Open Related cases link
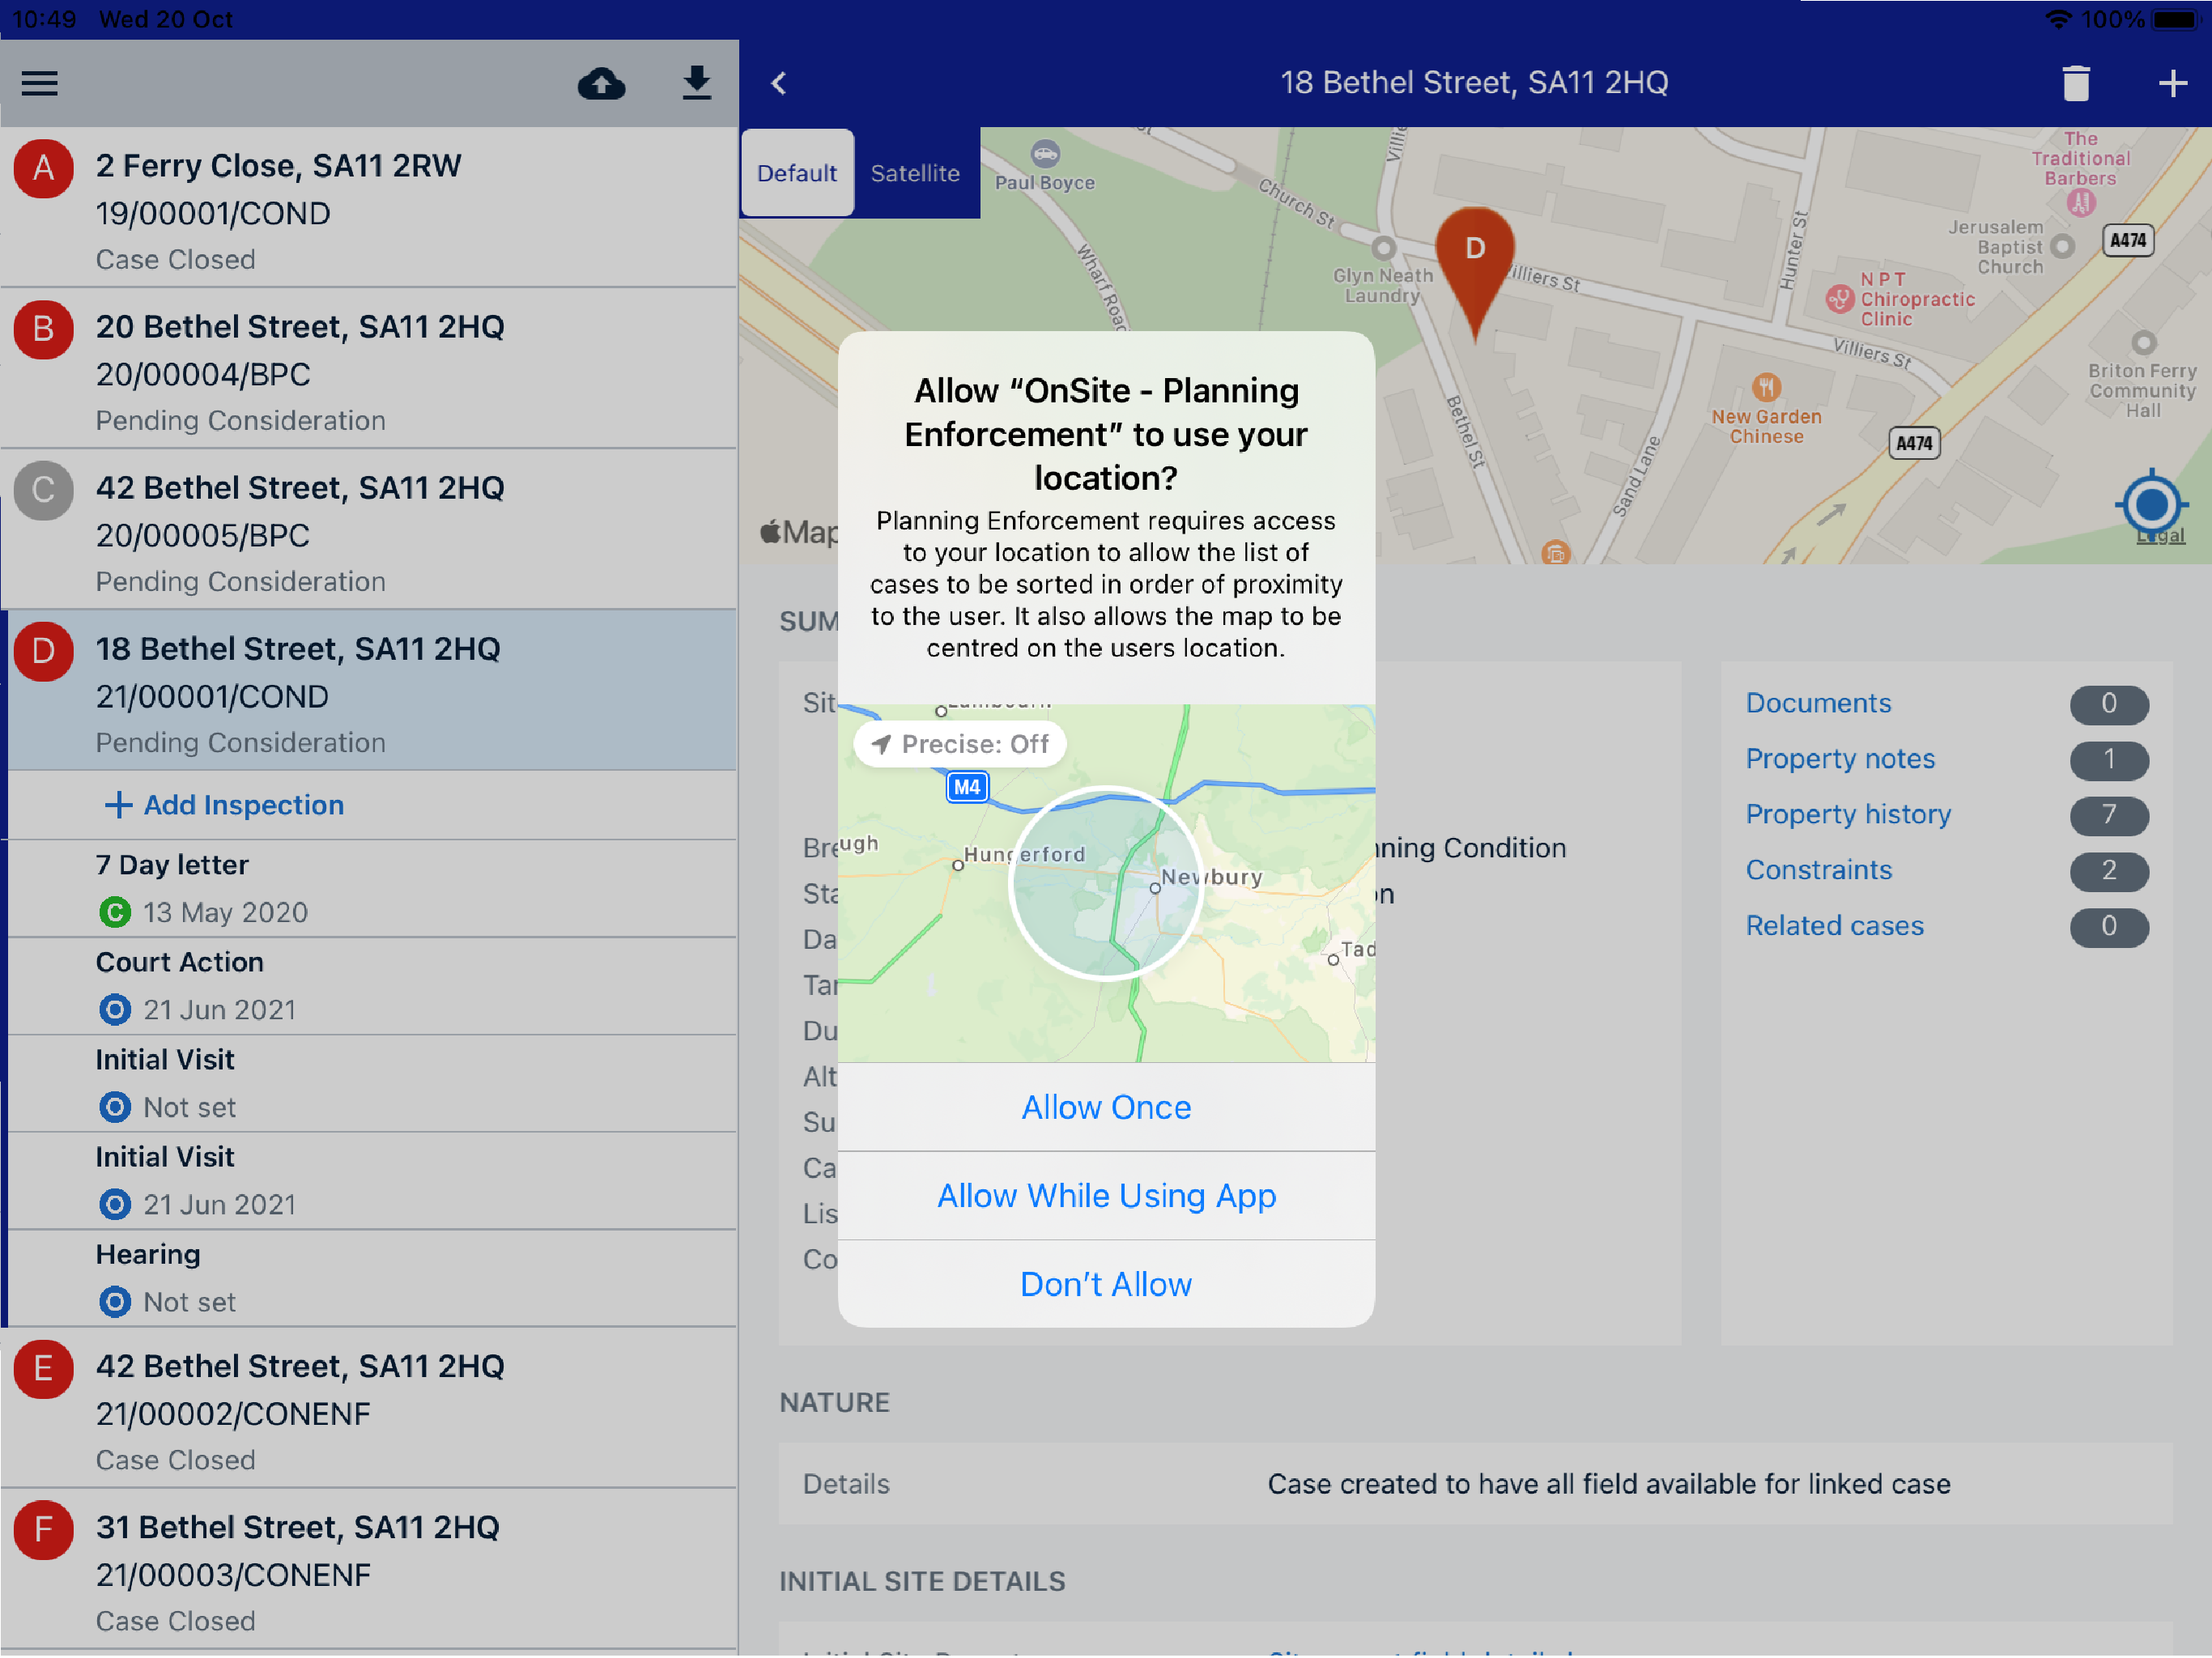The height and width of the screenshot is (1658, 2212). point(1834,926)
